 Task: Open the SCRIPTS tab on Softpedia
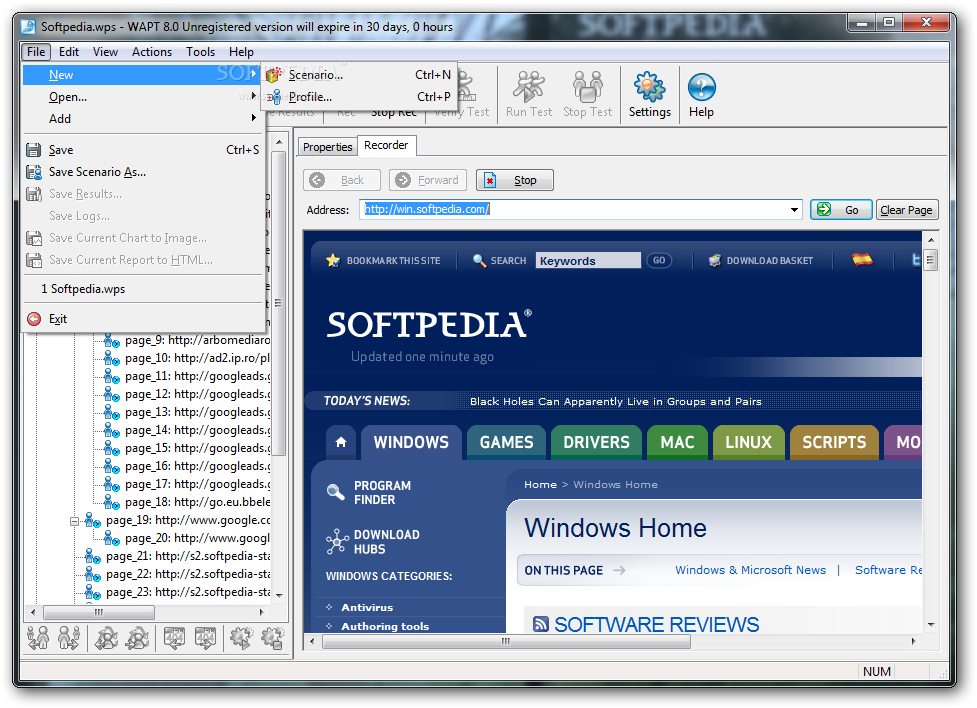point(834,442)
